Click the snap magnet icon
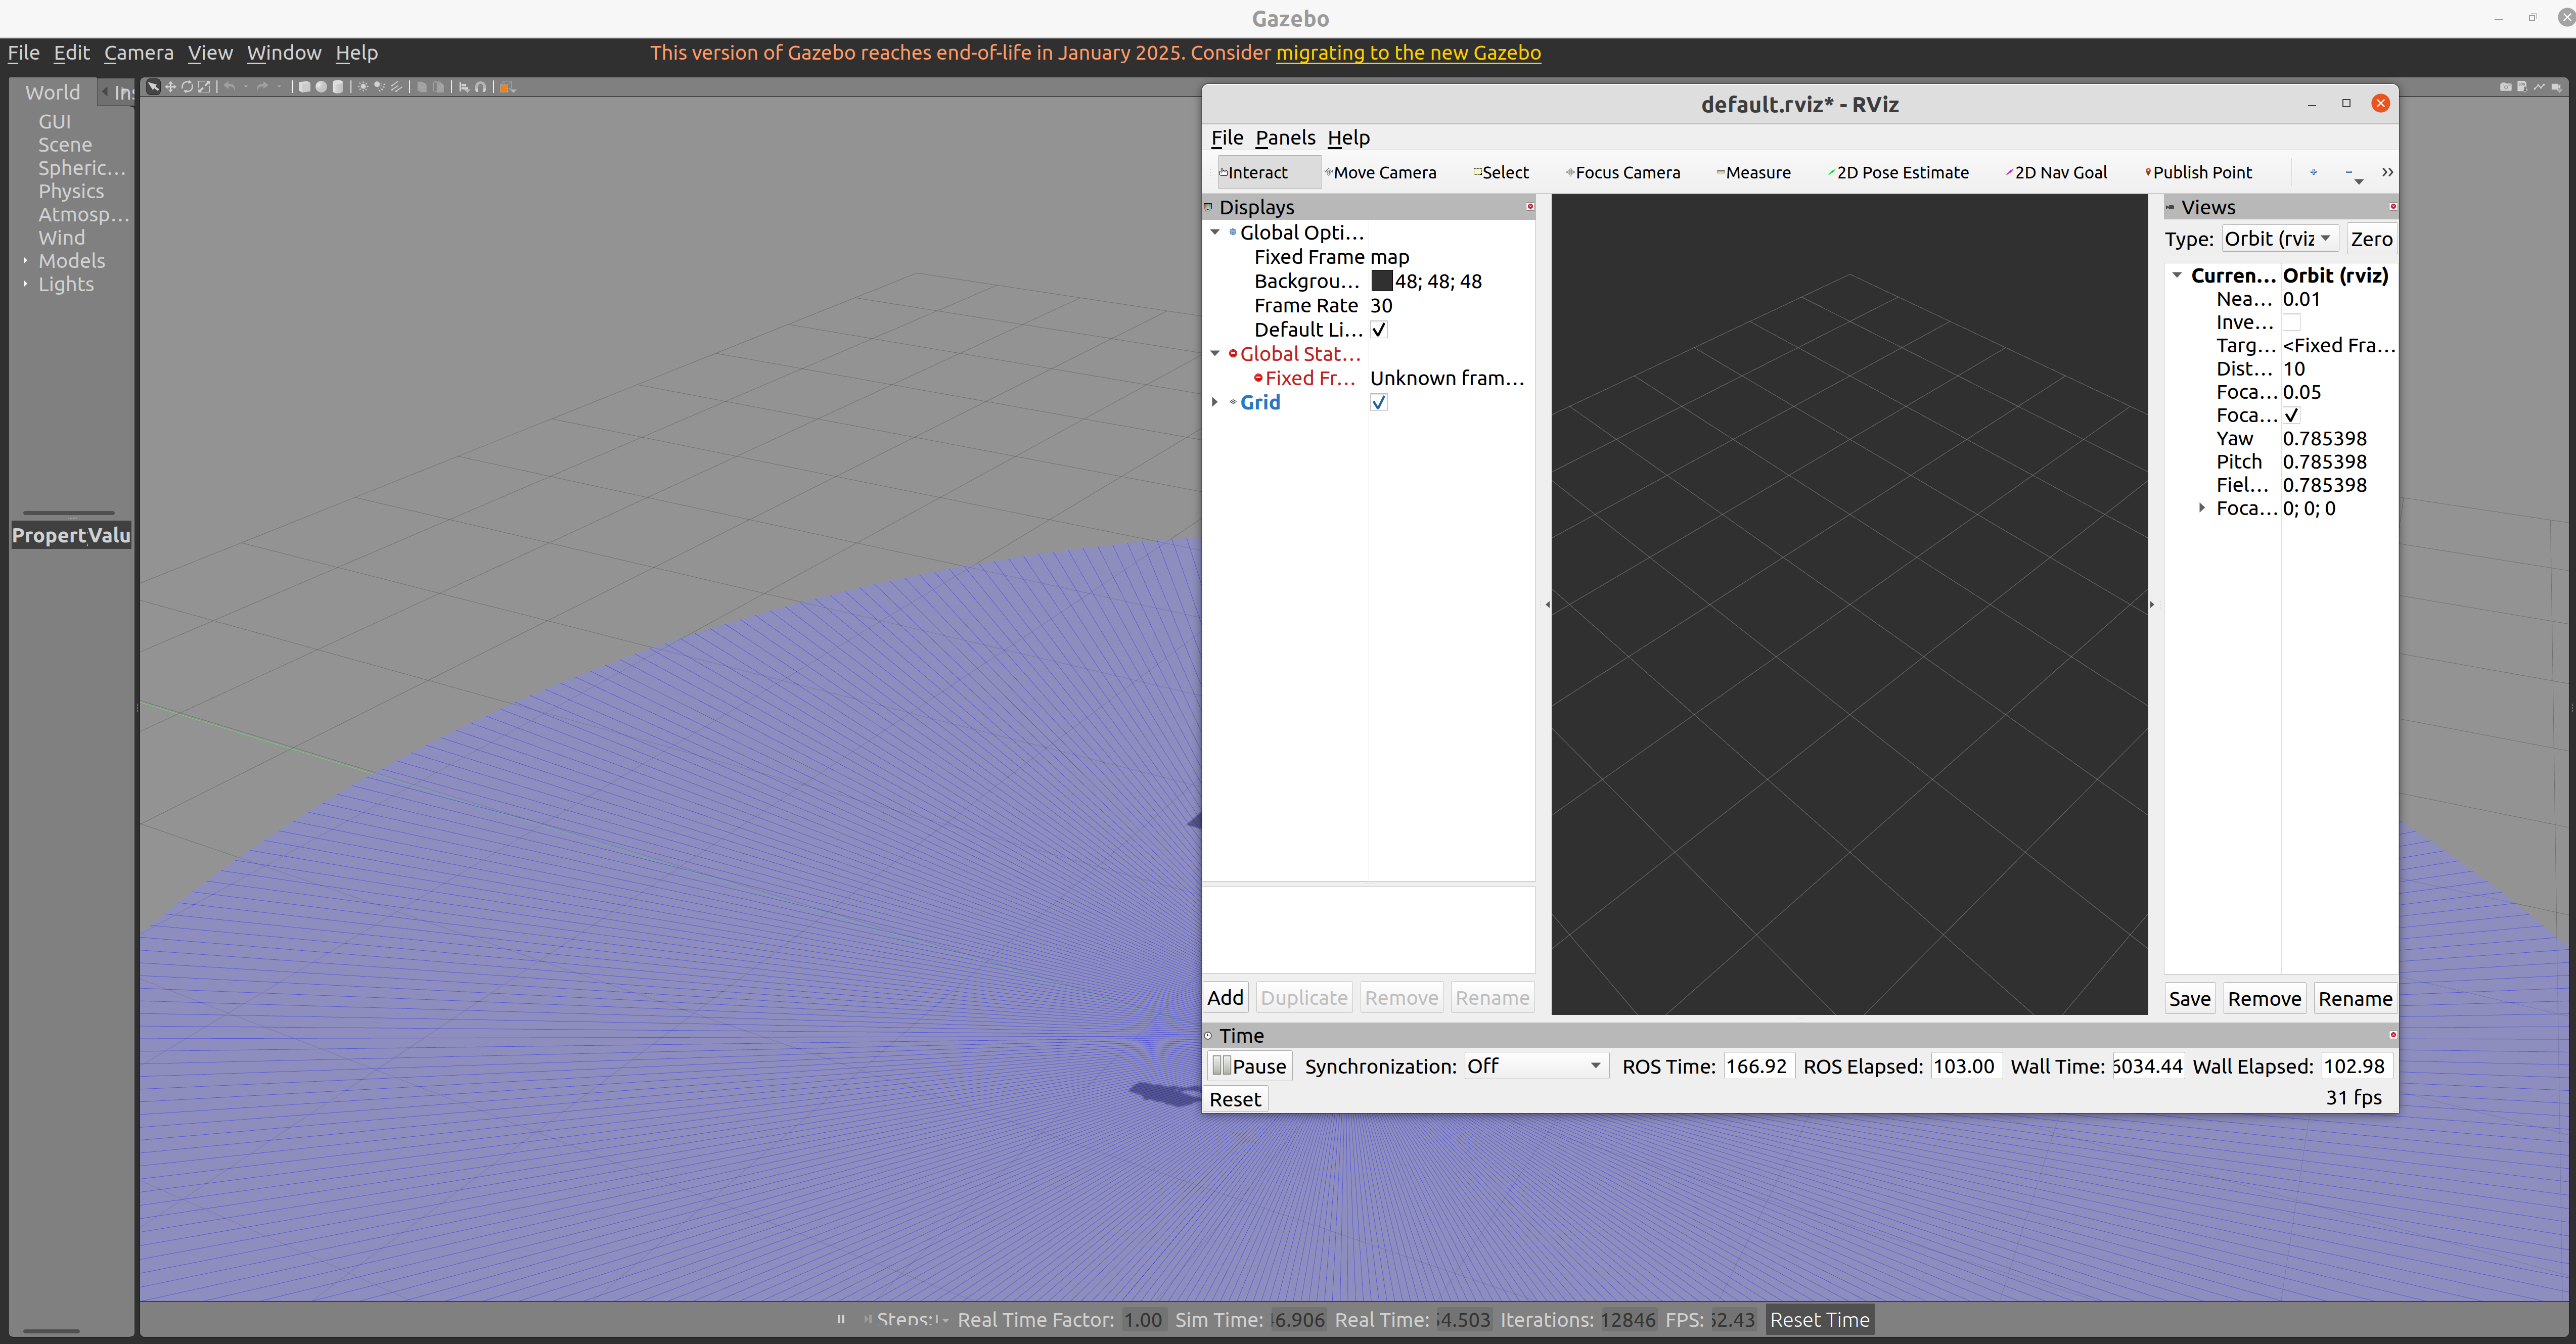The width and height of the screenshot is (2576, 1344). (x=481, y=87)
